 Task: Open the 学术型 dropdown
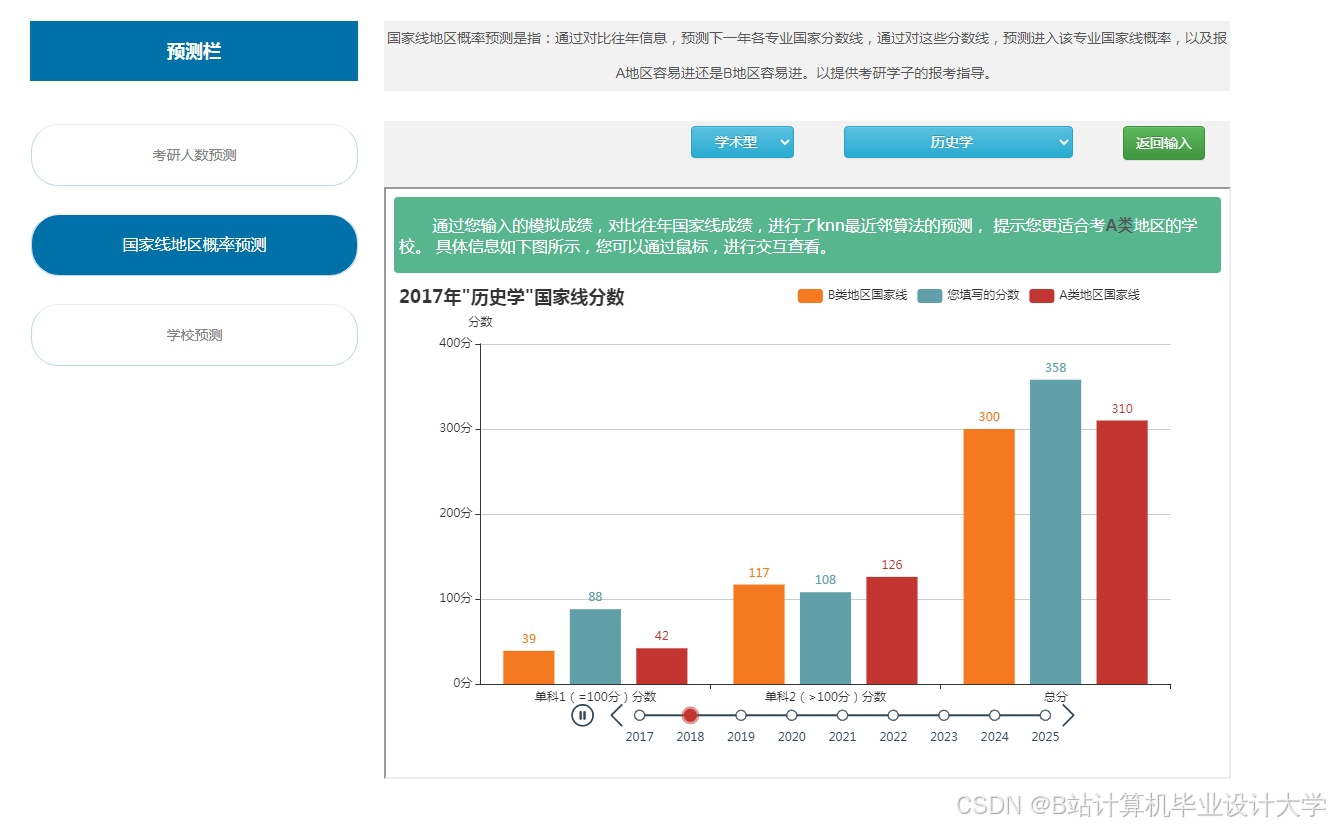click(742, 142)
